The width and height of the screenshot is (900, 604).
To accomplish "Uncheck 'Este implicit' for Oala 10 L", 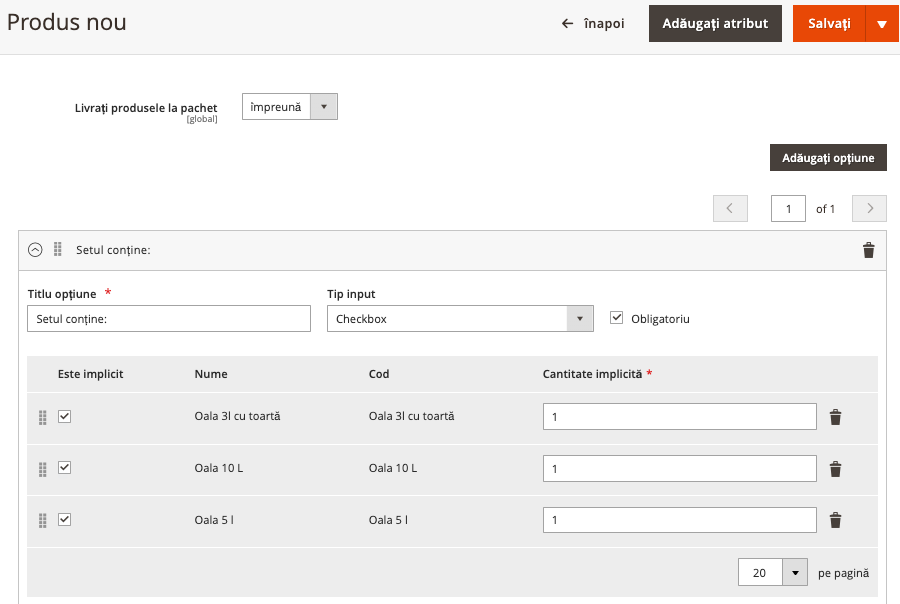I will pos(64,468).
